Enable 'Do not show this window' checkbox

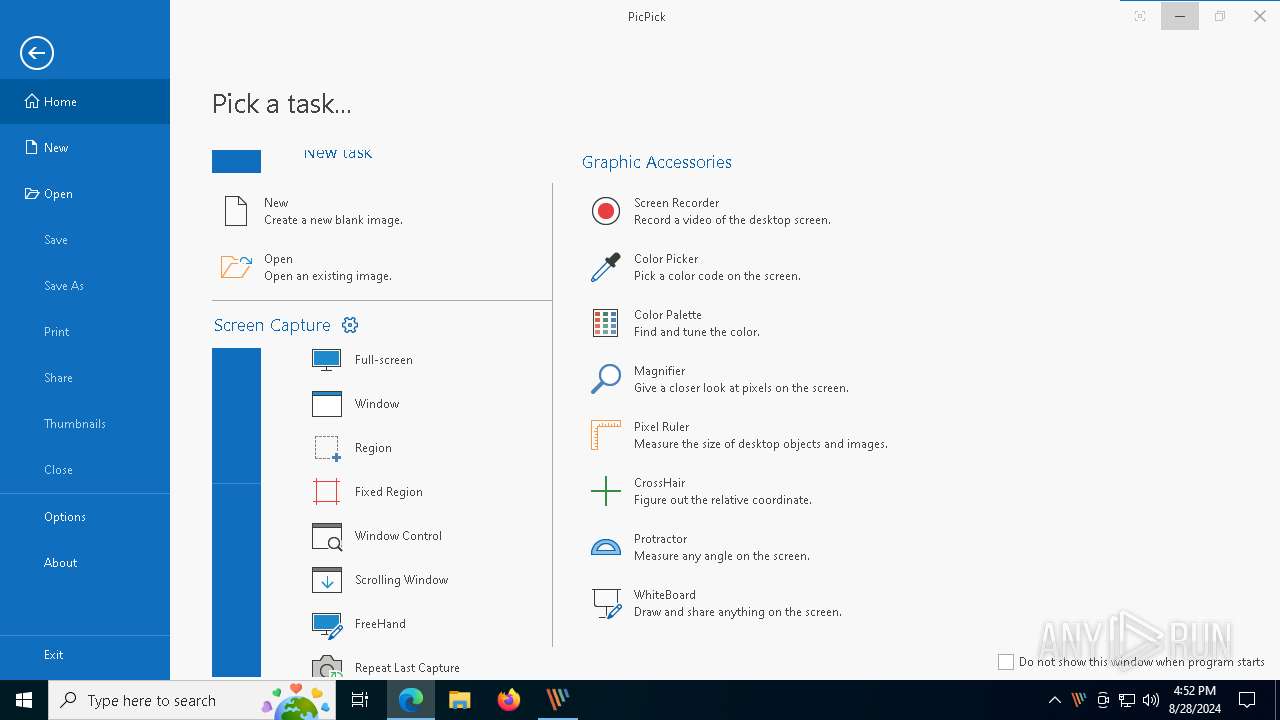click(x=1006, y=662)
